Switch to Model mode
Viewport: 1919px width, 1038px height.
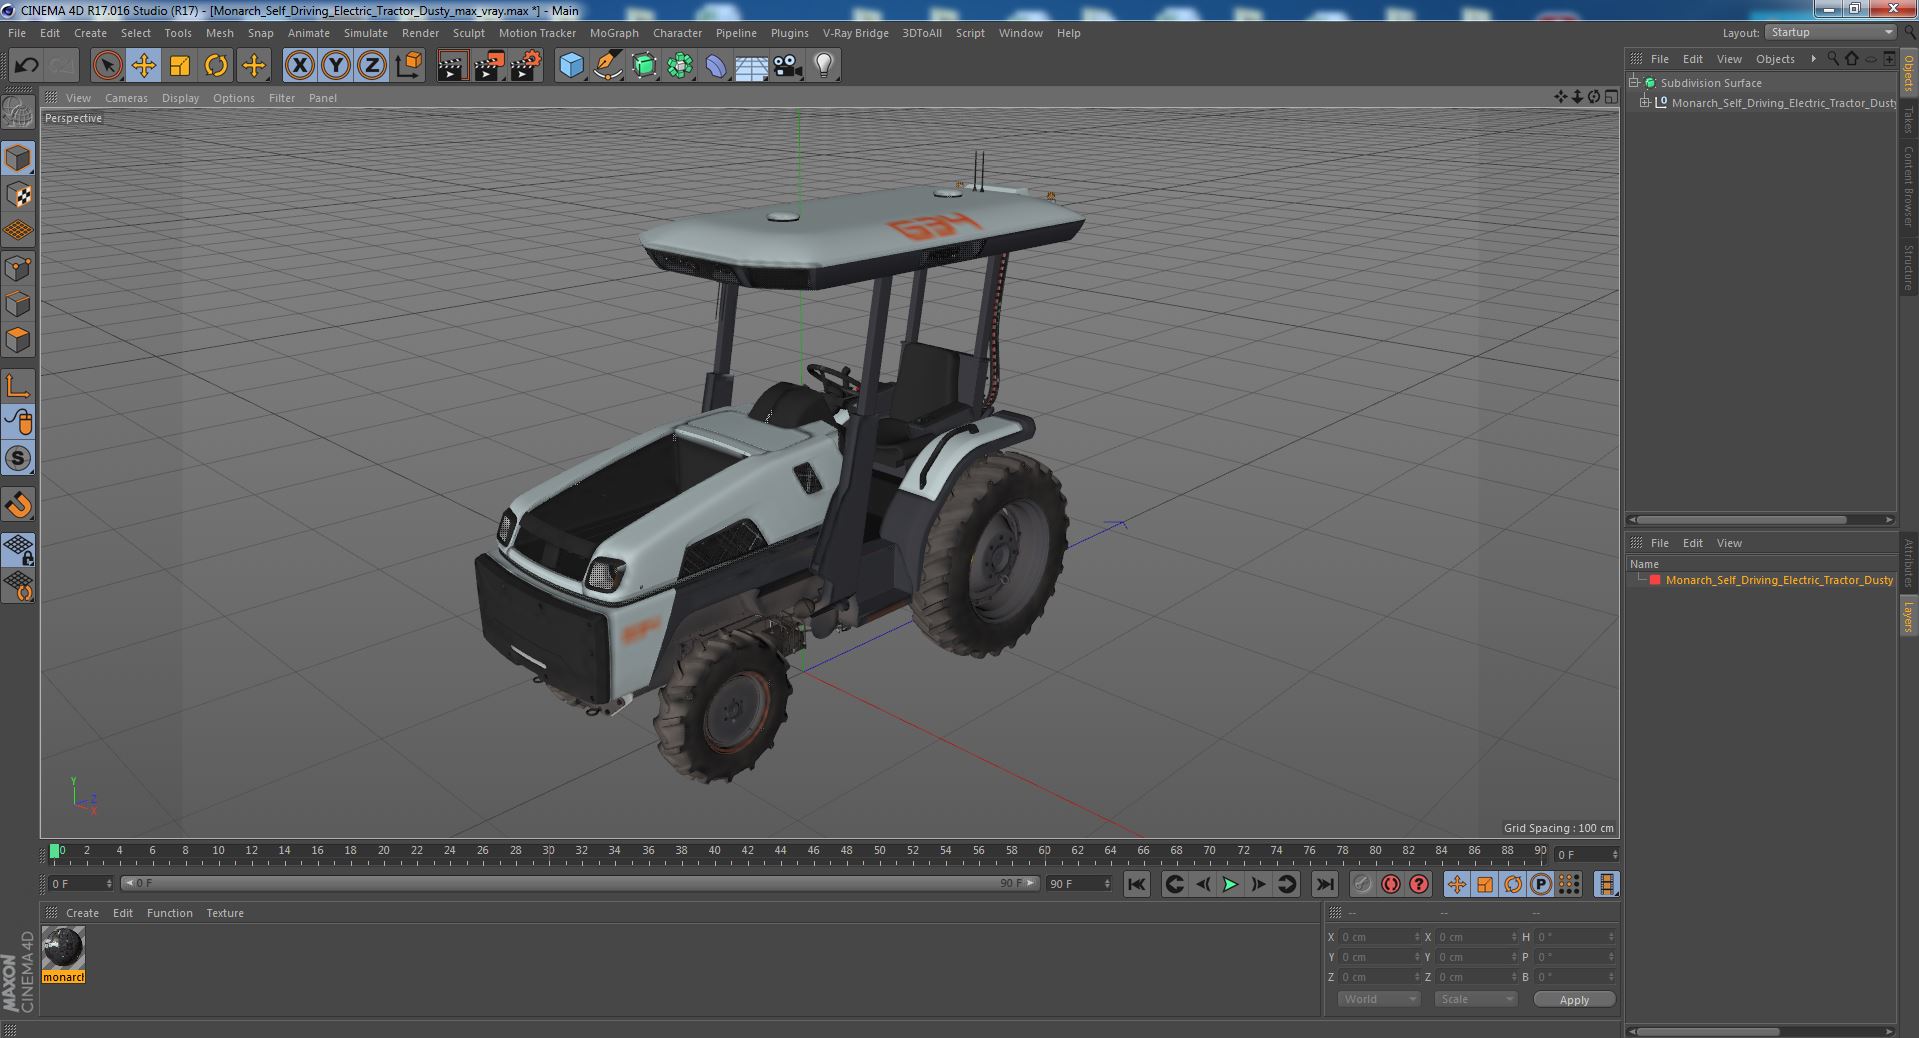19,158
